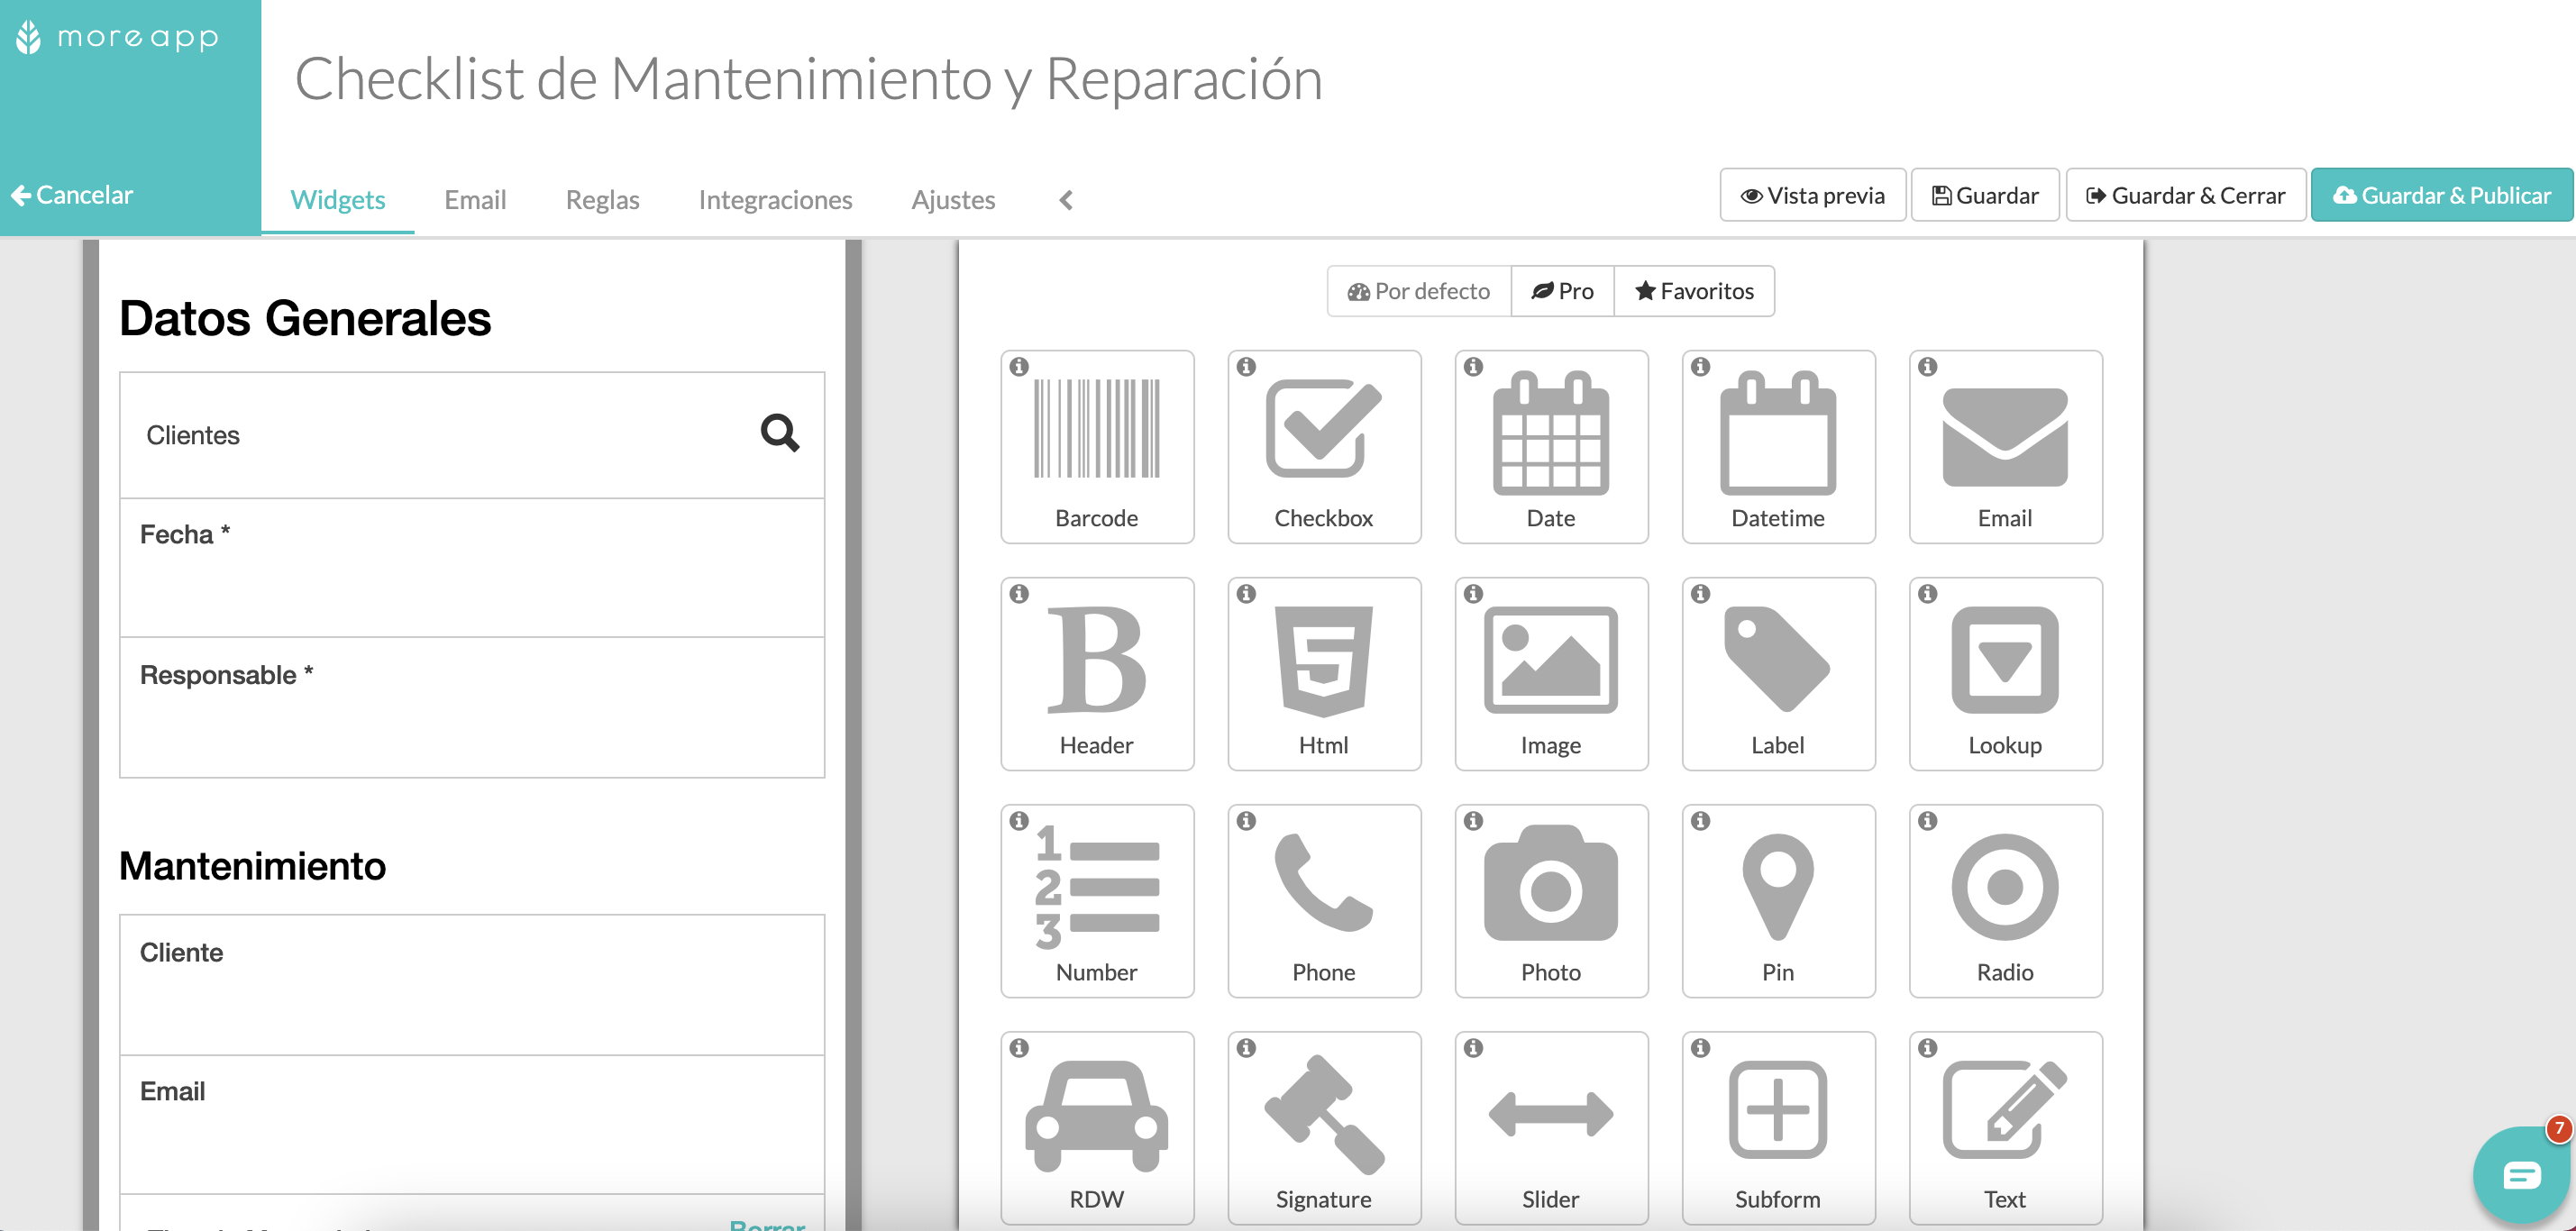Add a Pin widget
This screenshot has width=2576, height=1231.
click(x=1778, y=900)
